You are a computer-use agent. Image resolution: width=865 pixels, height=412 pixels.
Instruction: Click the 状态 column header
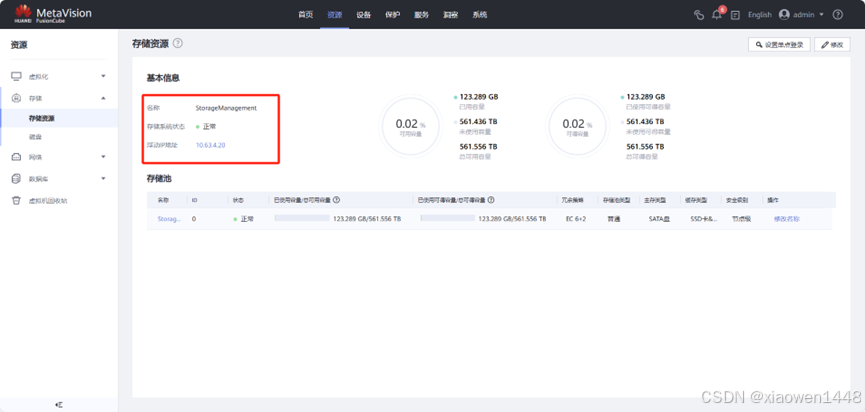[238, 200]
